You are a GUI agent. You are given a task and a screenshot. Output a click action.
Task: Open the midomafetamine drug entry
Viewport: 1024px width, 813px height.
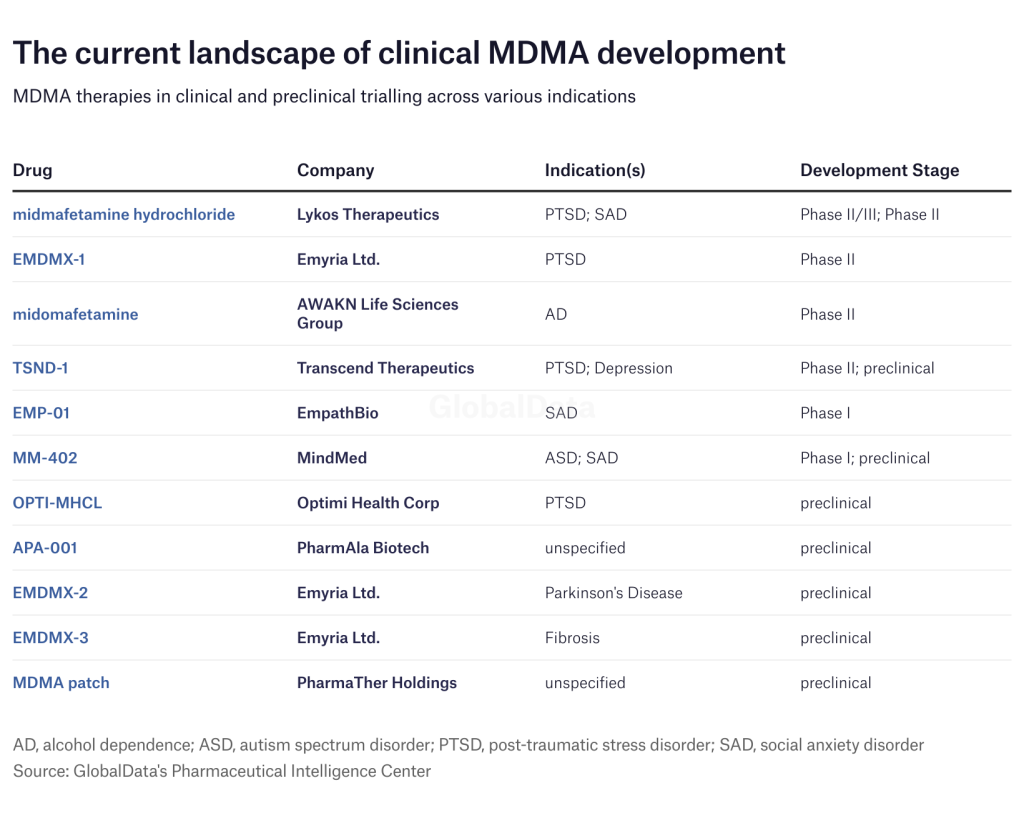tap(76, 314)
